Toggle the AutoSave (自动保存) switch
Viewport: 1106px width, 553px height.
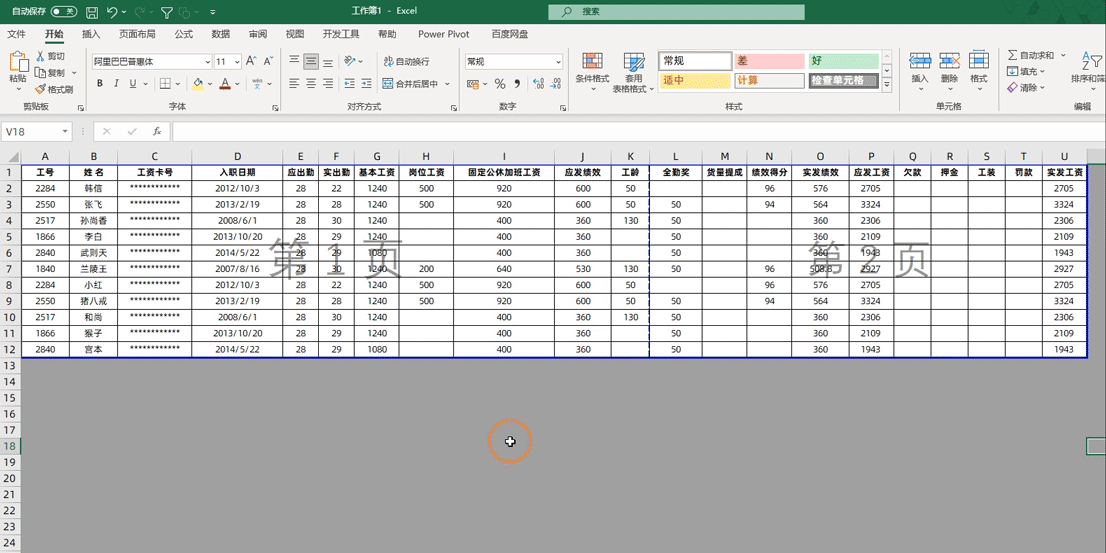64,12
